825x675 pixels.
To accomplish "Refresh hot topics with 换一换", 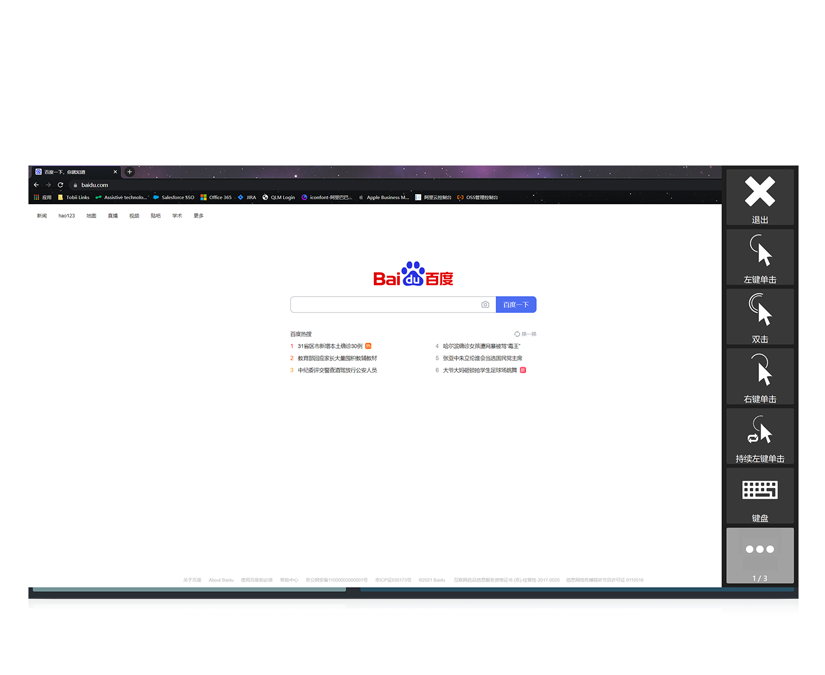I will click(526, 334).
